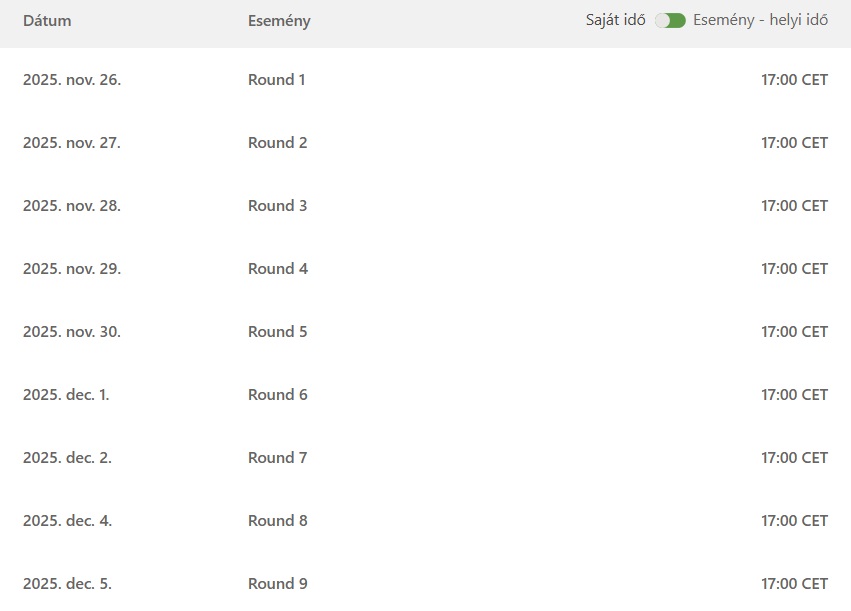
Task: Open the Round 2 event
Action: 277,143
